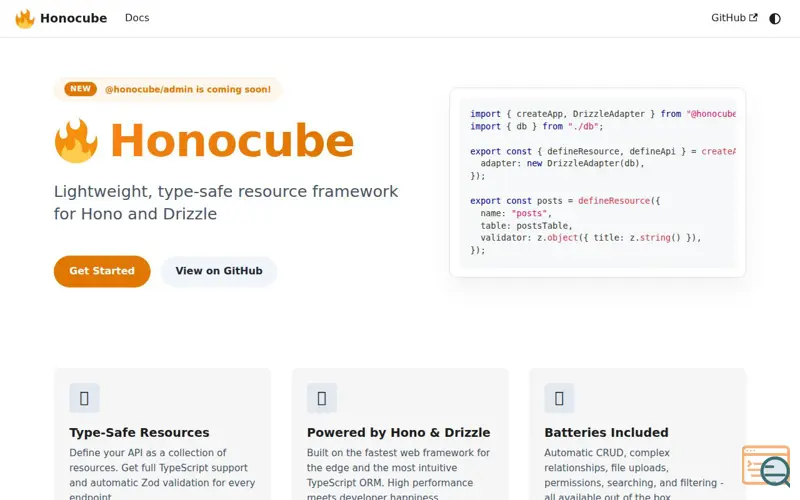Open the GitHub link in navbar
The width and height of the screenshot is (800, 500).
734,18
